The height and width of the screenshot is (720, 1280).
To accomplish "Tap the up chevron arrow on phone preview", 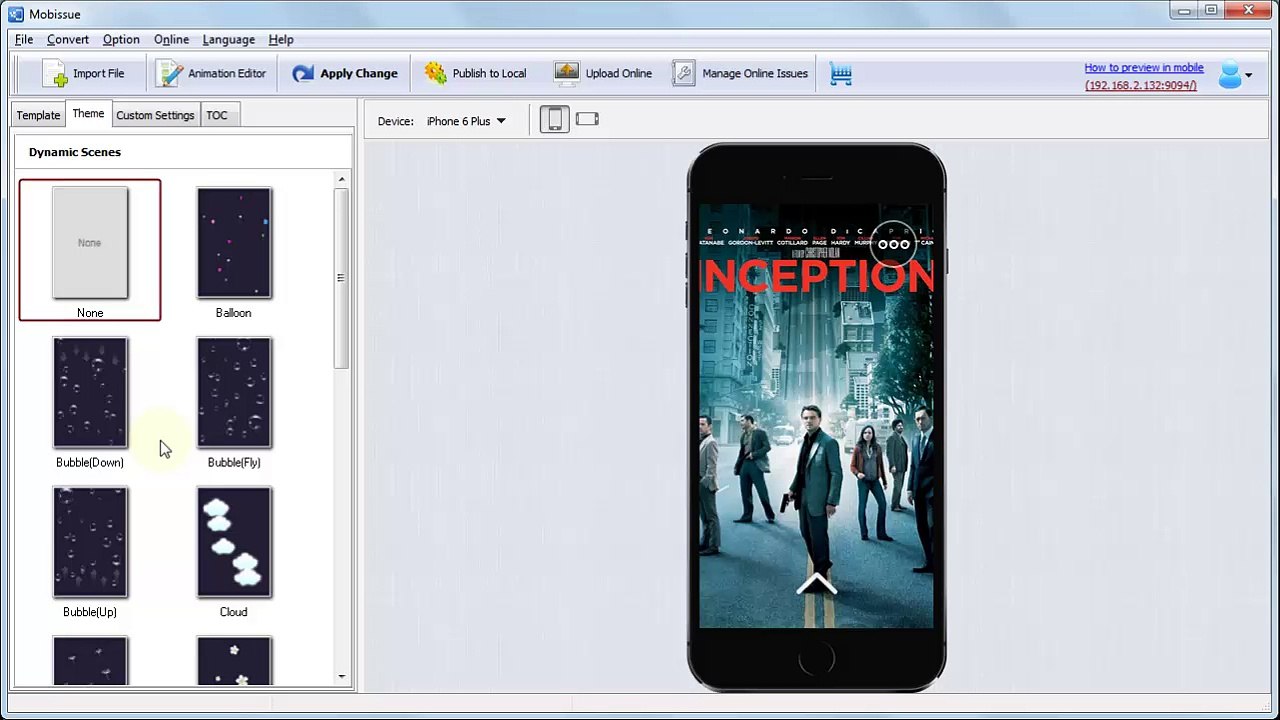I will [817, 585].
